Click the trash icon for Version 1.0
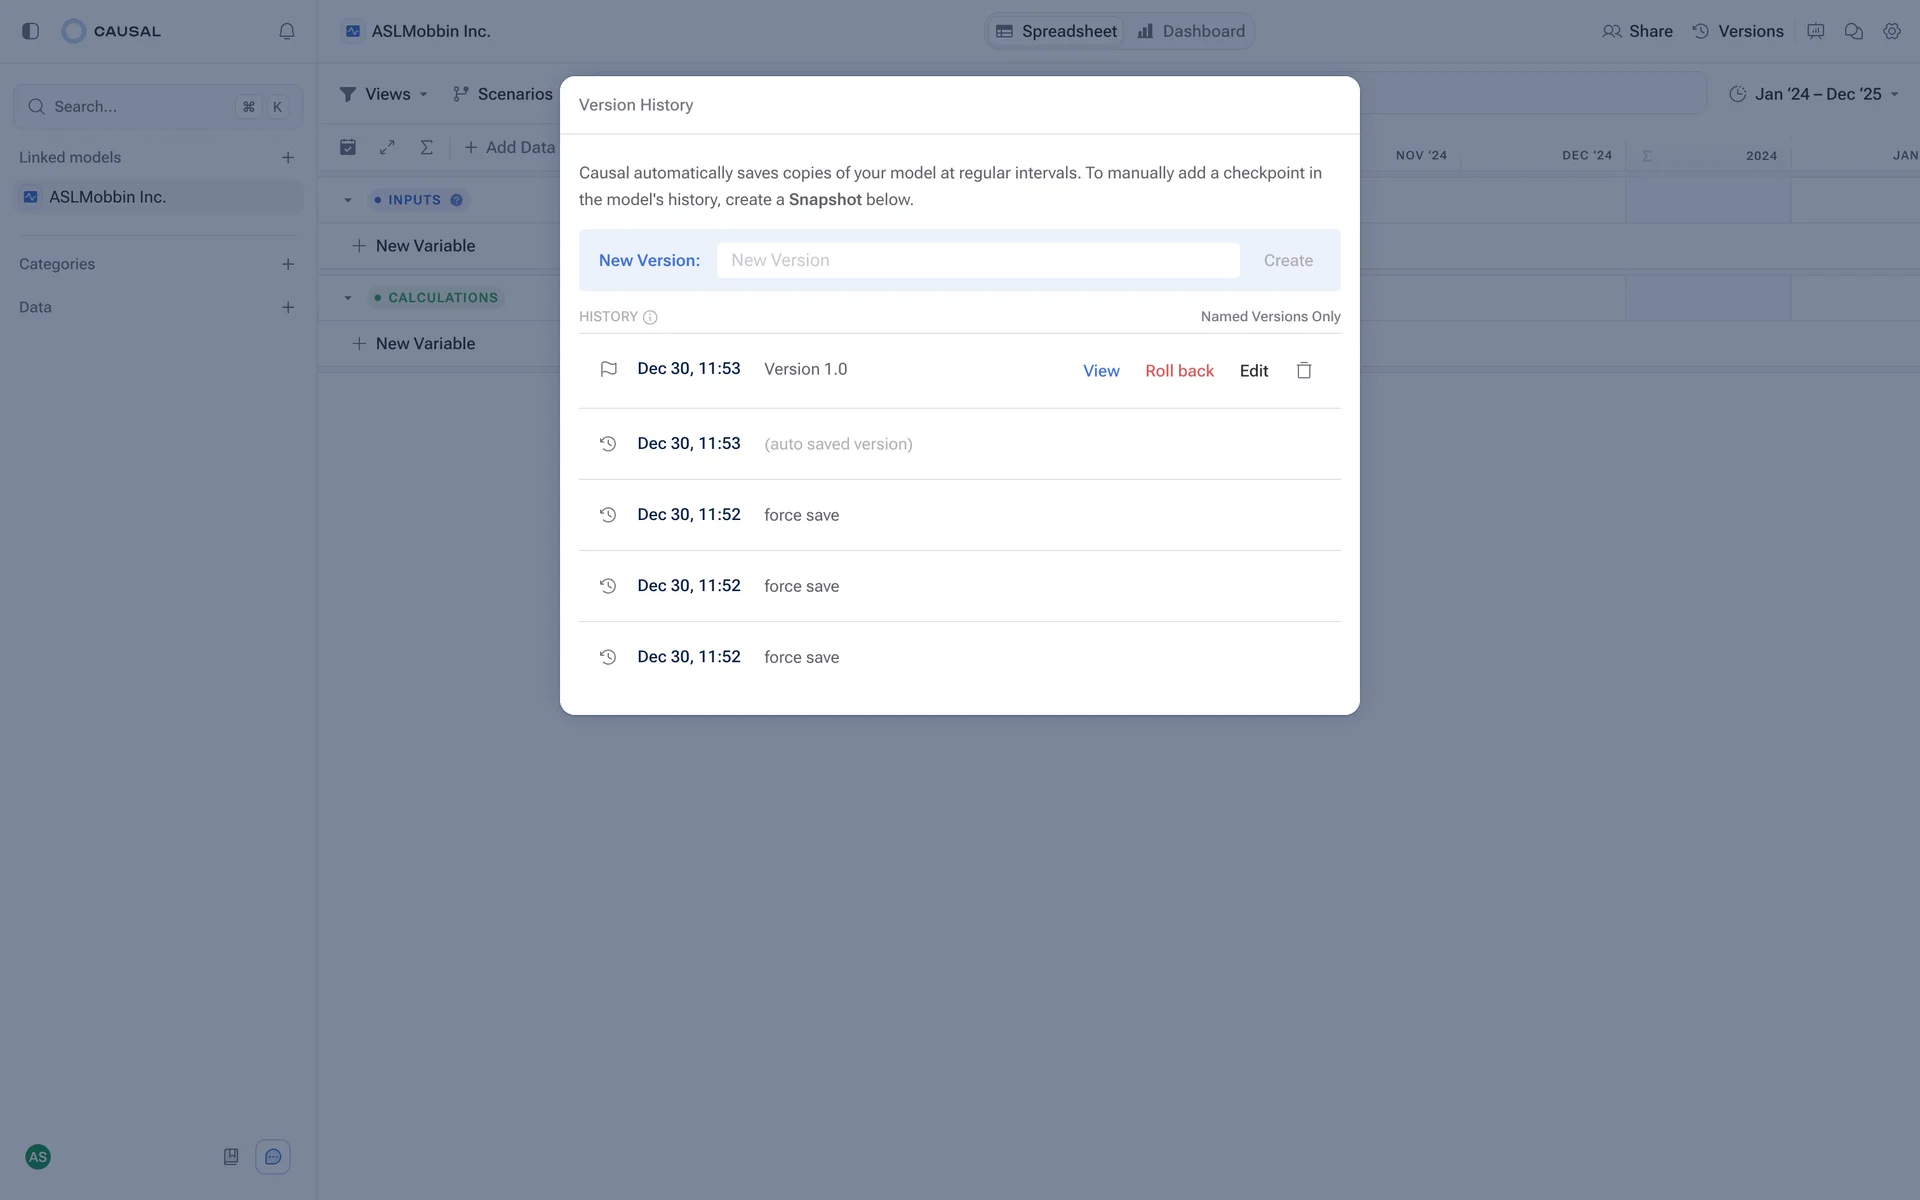 pos(1304,370)
